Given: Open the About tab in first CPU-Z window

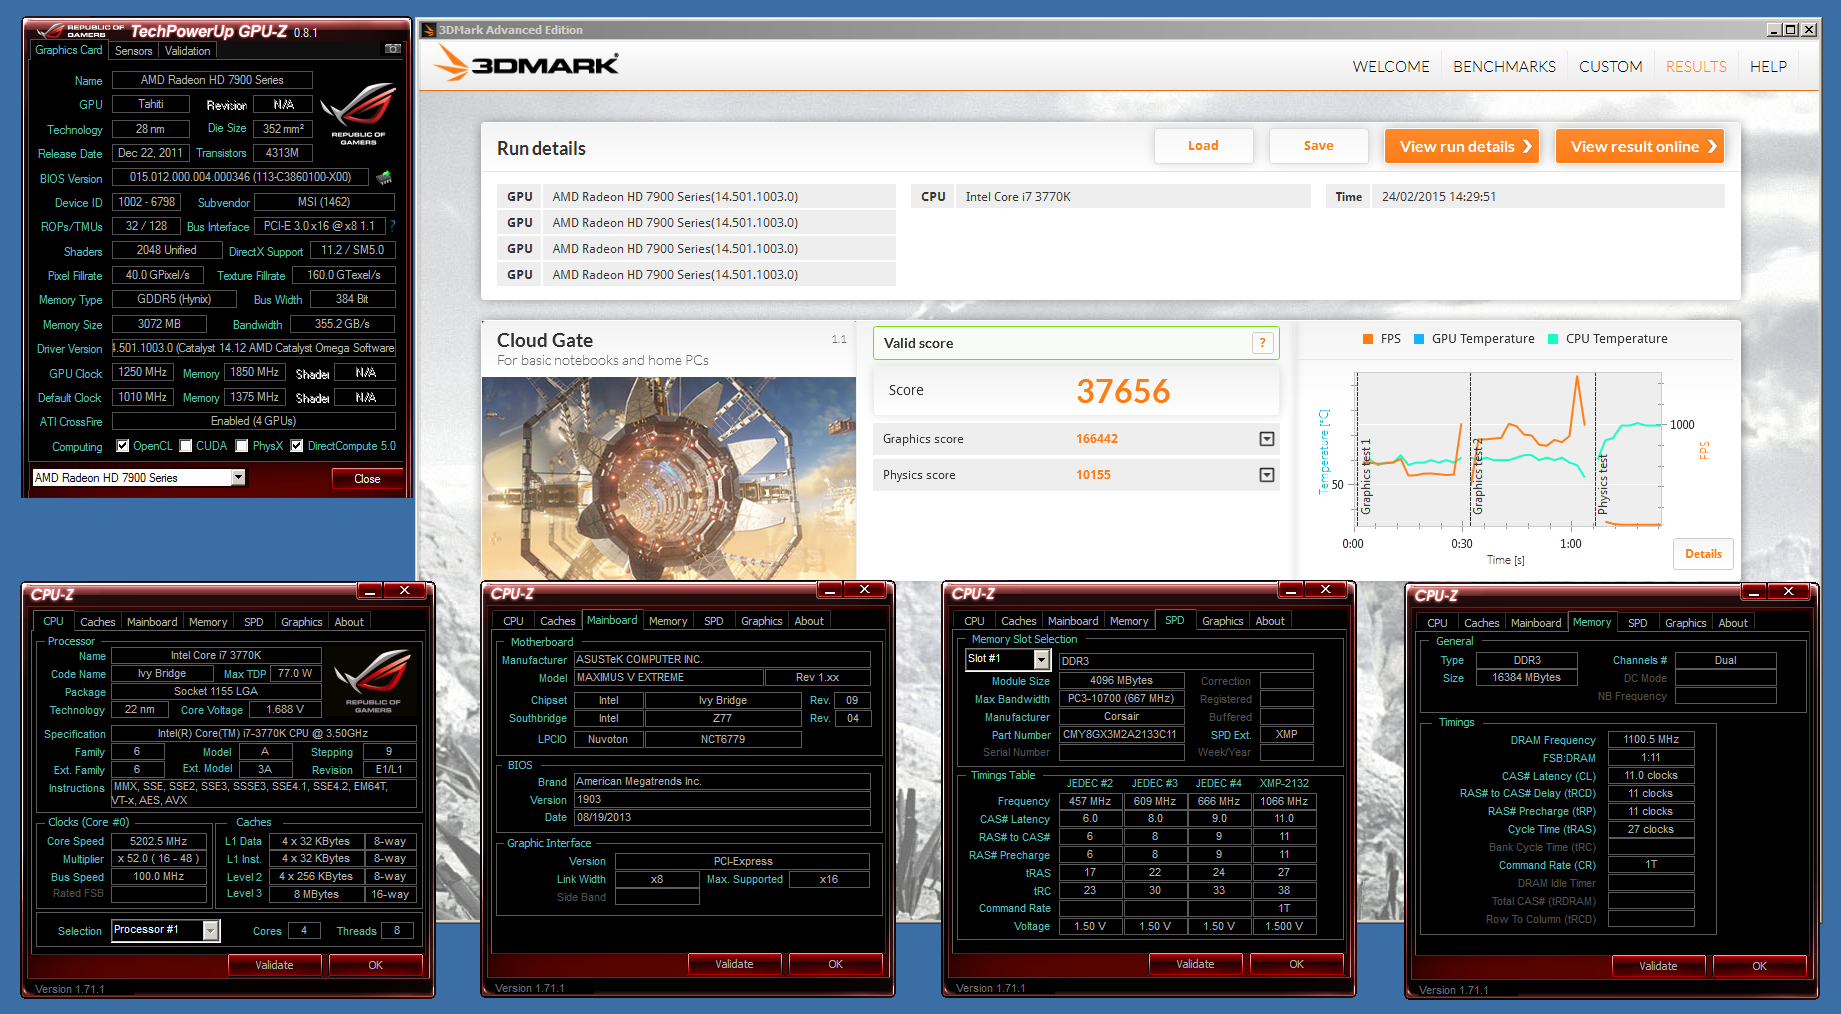Looking at the screenshot, I should (x=349, y=622).
